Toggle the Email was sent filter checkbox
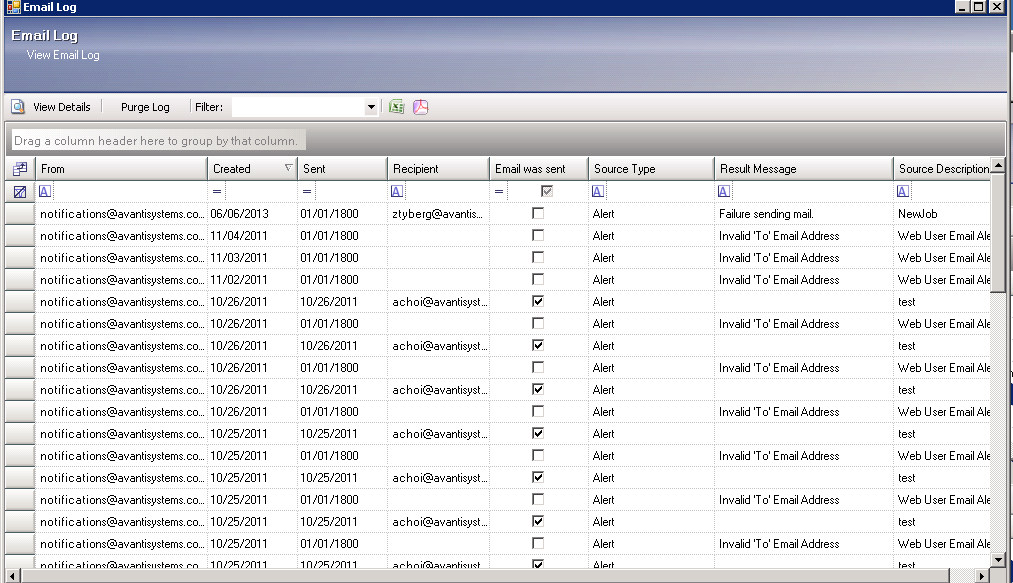 click(x=547, y=191)
